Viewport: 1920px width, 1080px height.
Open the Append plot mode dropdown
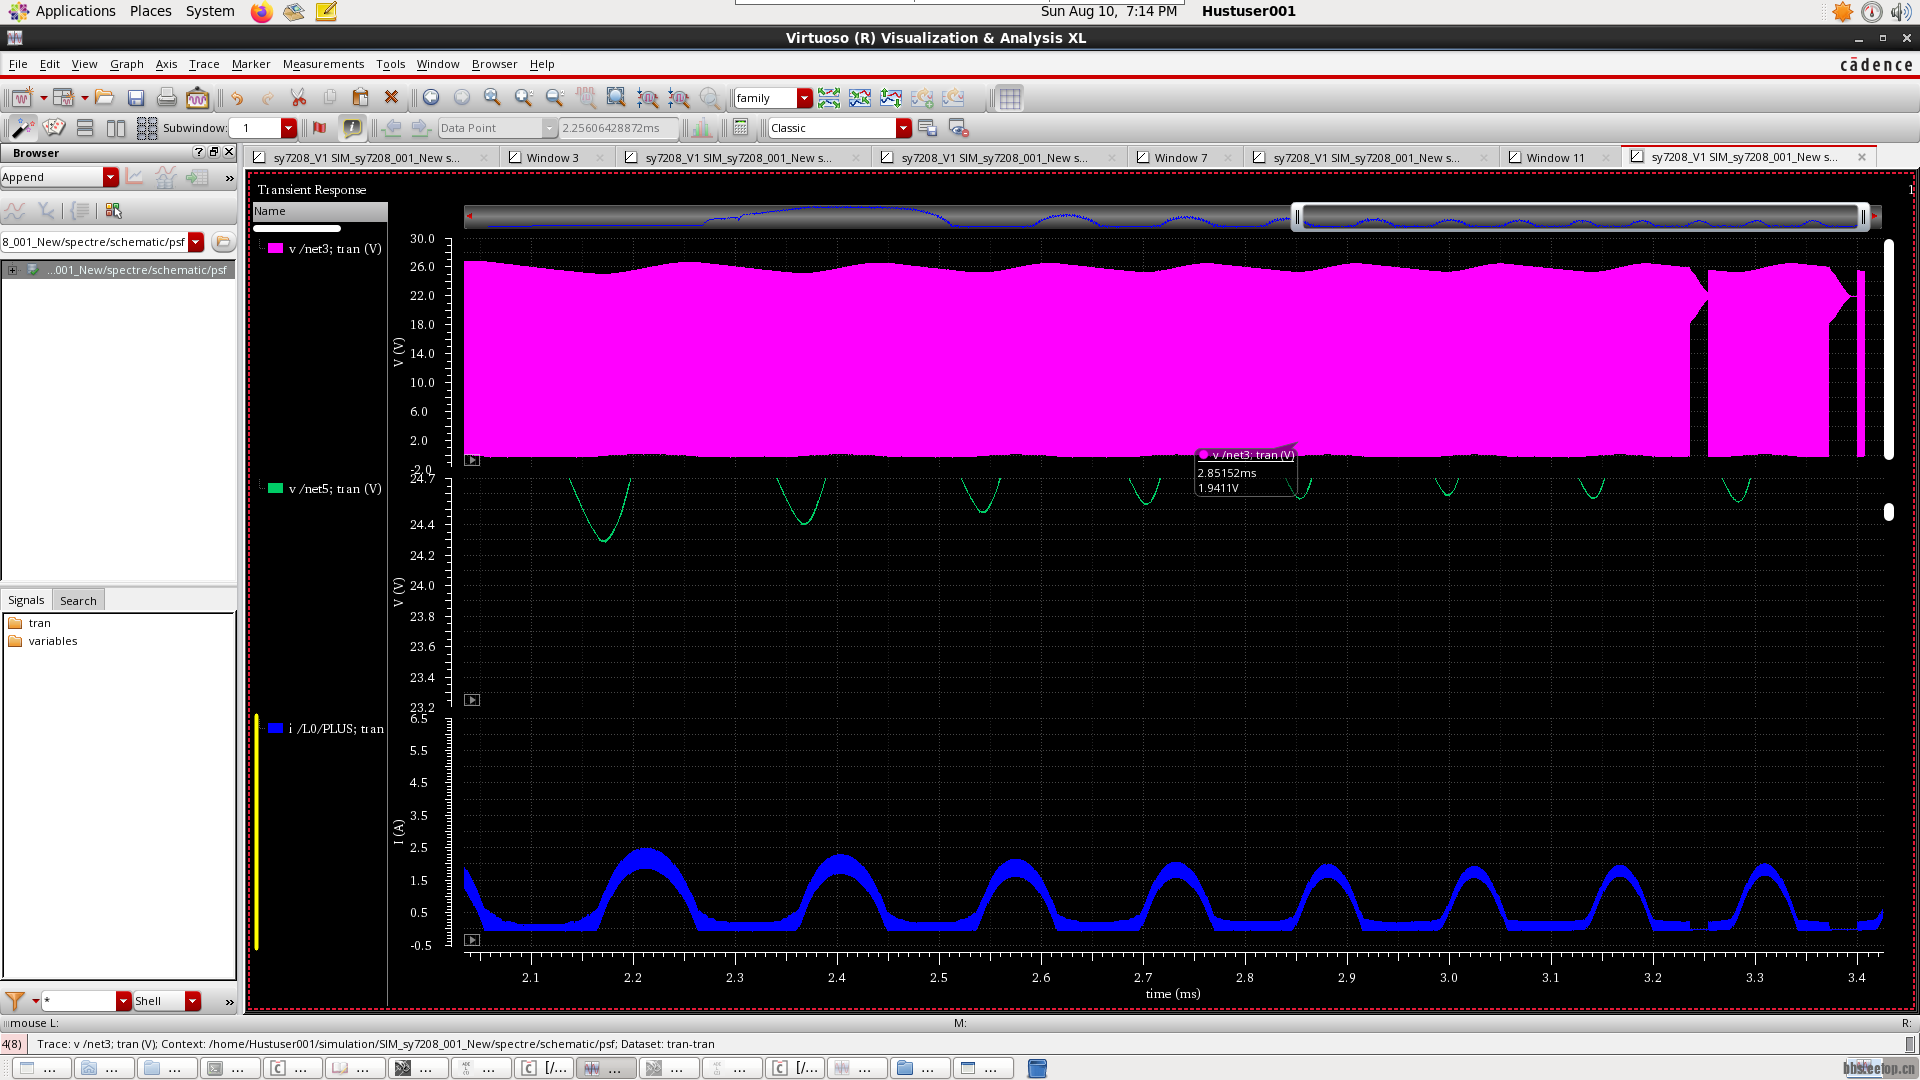[111, 177]
